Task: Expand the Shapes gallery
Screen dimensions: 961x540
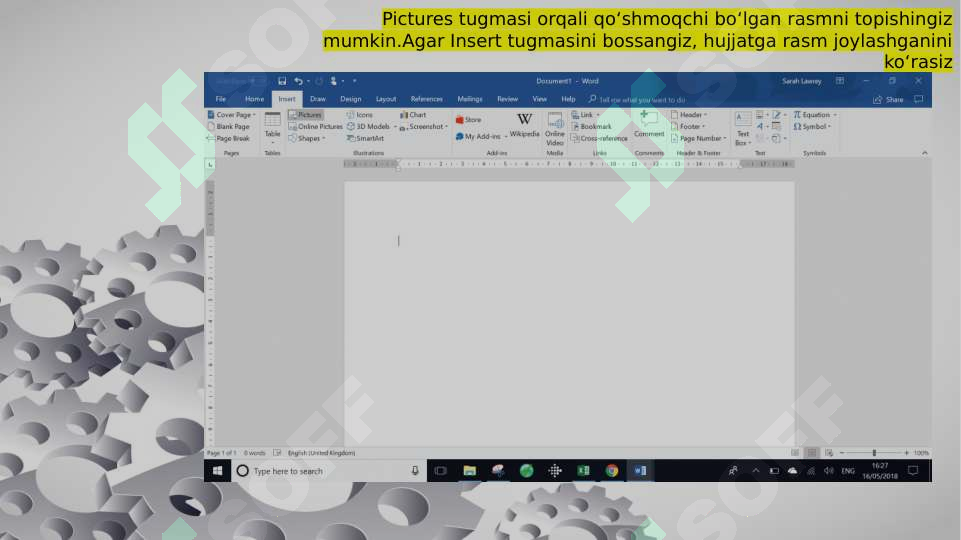Action: pos(306,139)
